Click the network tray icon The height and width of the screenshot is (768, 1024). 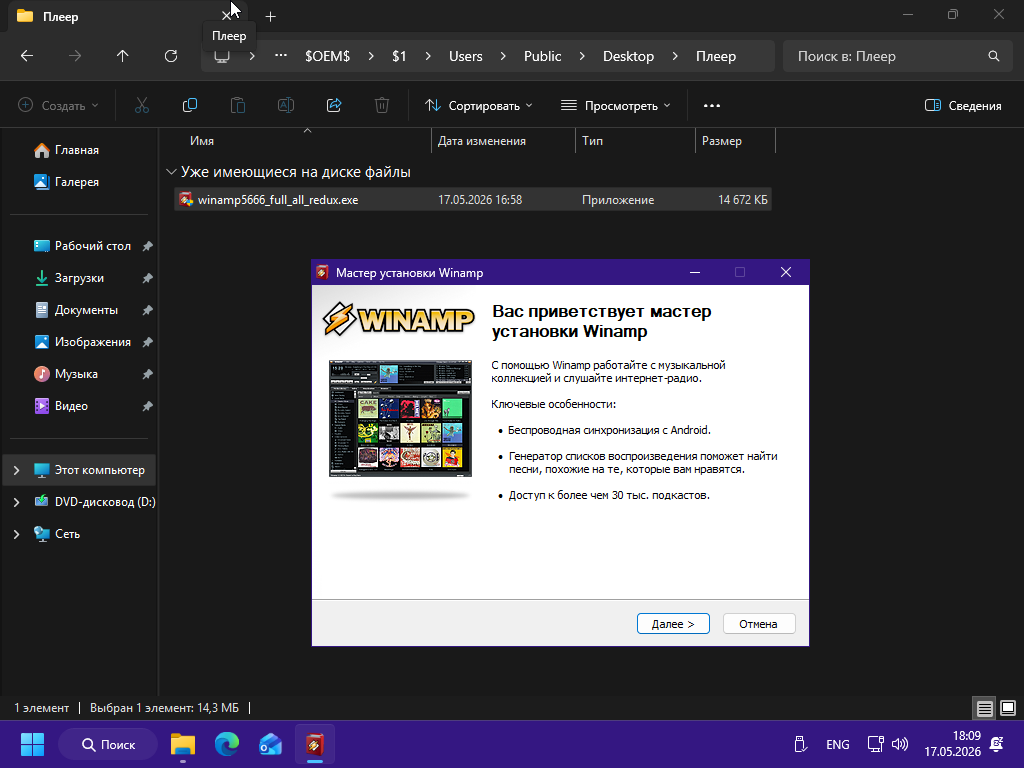tap(875, 744)
